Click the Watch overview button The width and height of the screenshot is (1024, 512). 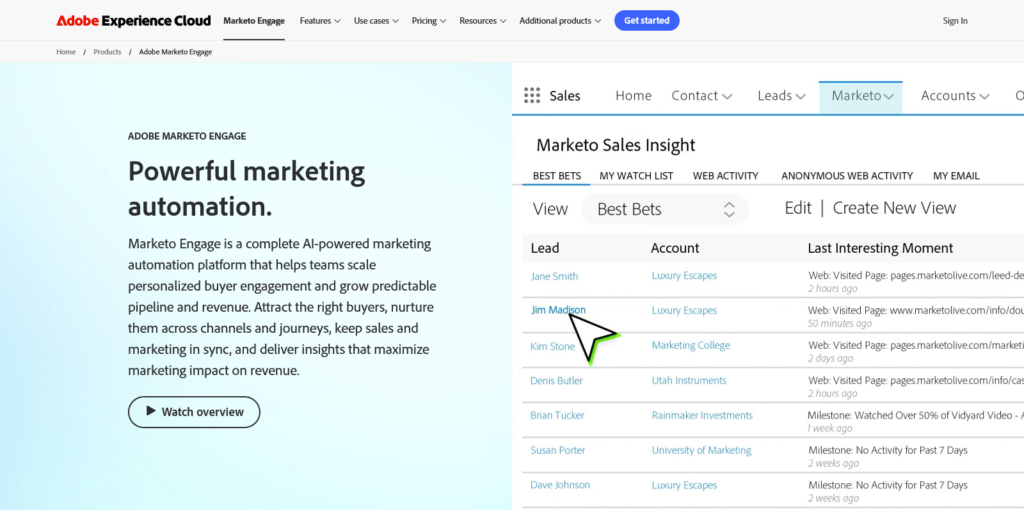pyautogui.click(x=194, y=412)
